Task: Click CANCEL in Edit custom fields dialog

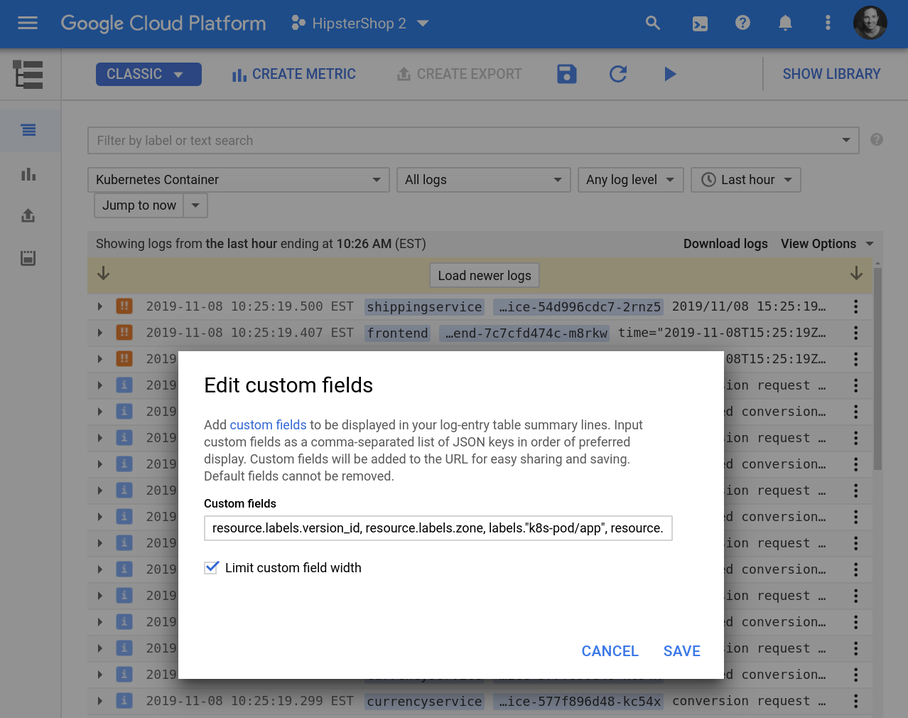Action: [610, 651]
